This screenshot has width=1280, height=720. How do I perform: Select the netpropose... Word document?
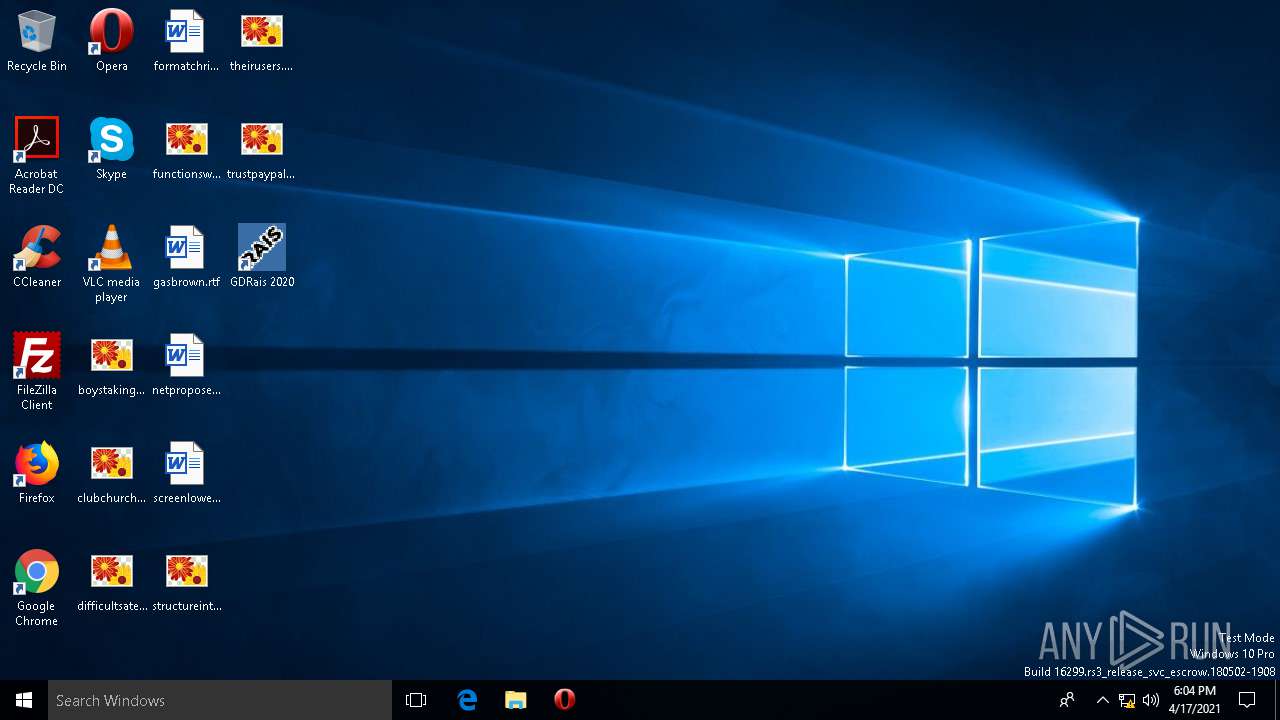(186, 366)
